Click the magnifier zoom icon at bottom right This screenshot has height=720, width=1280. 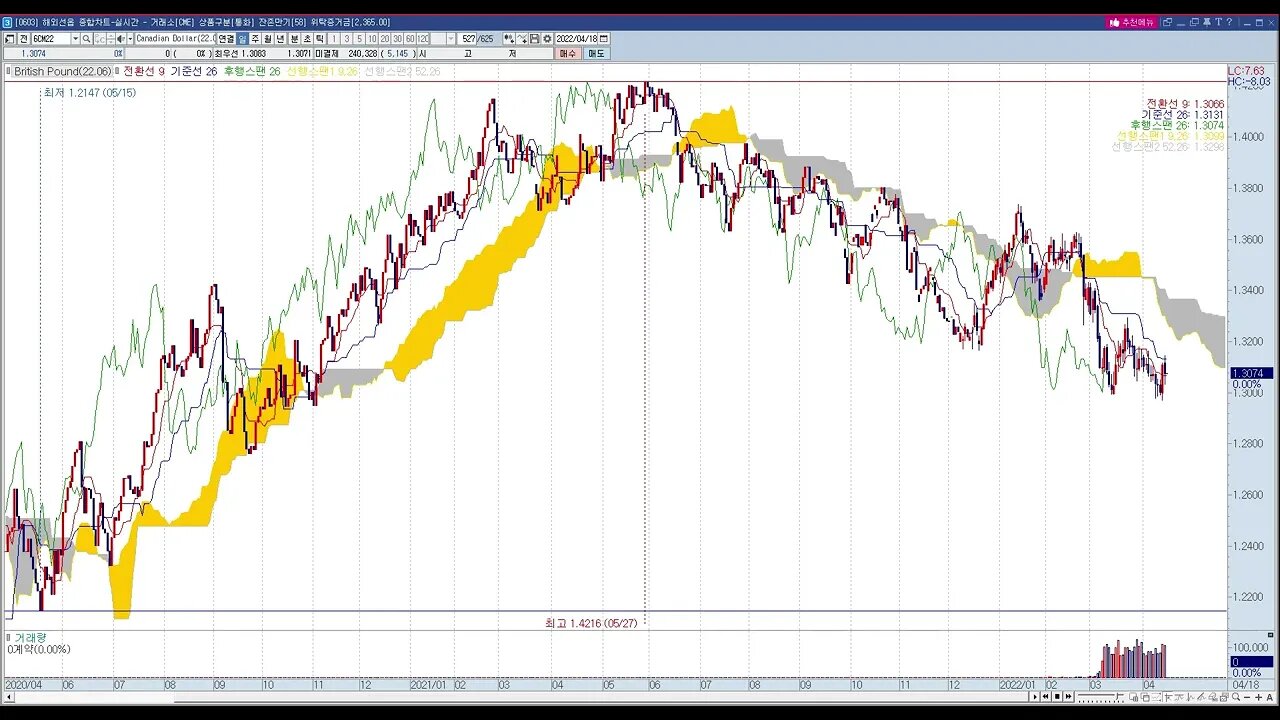pyautogui.click(x=1236, y=696)
